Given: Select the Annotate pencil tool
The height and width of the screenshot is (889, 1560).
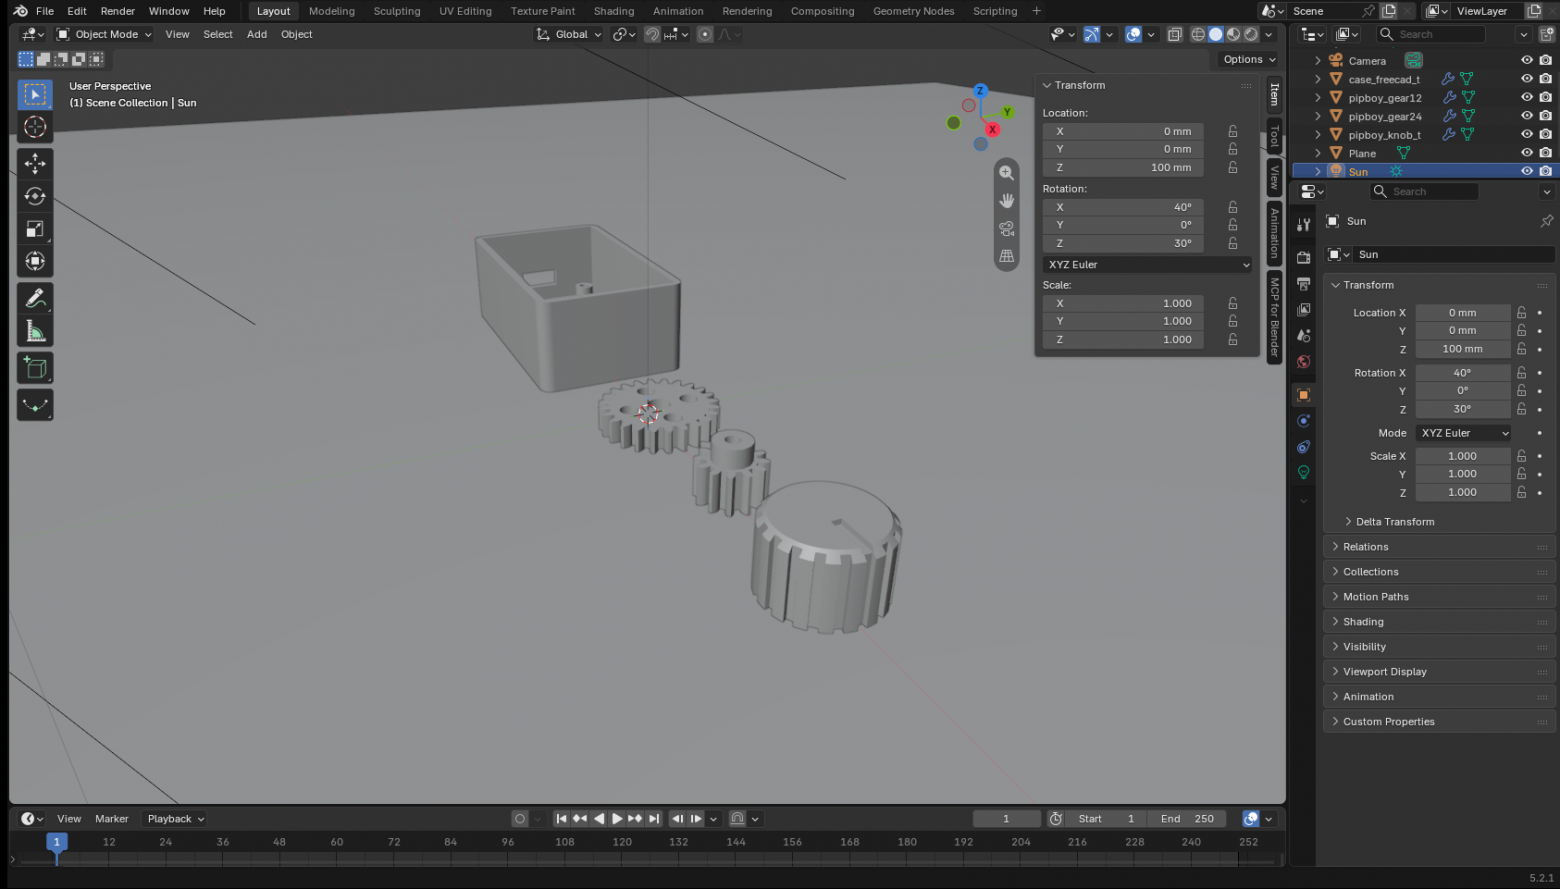Looking at the screenshot, I should tap(35, 298).
